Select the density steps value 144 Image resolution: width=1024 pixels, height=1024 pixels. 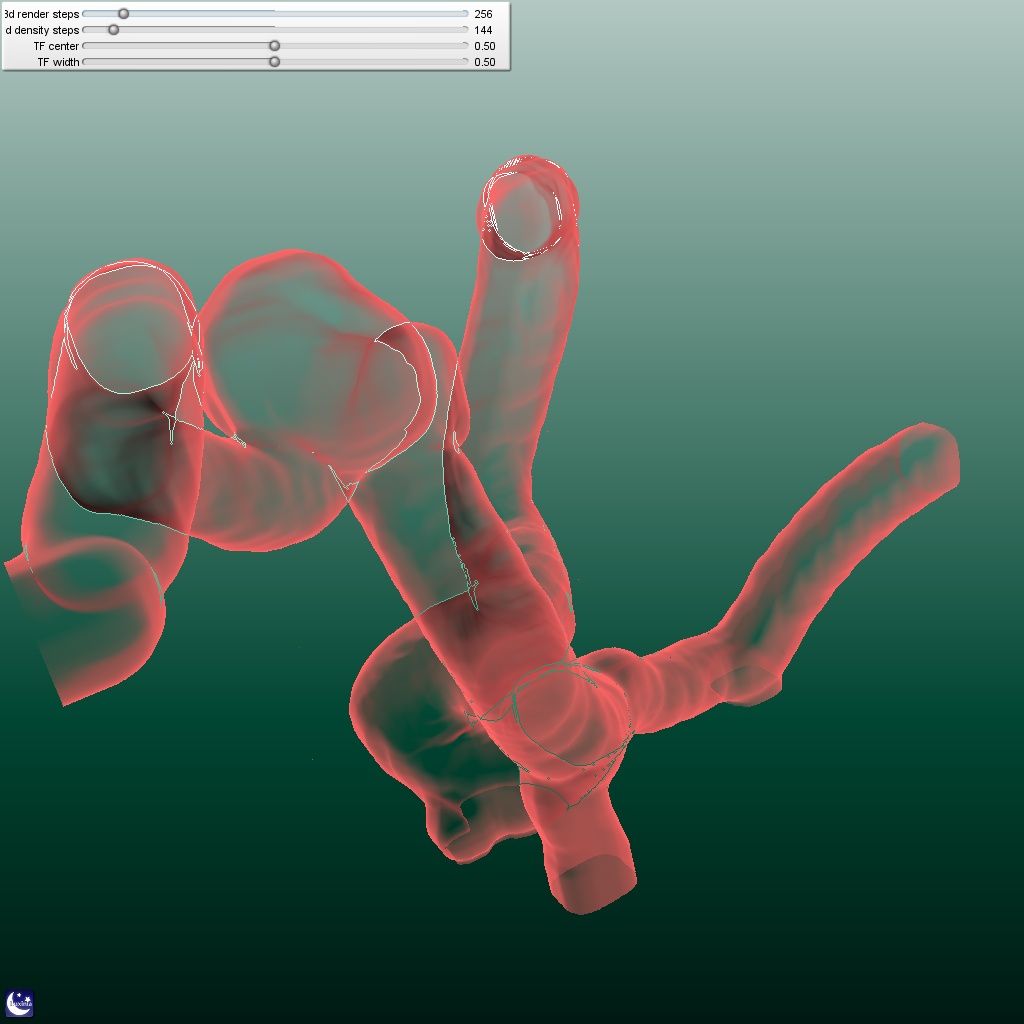point(484,30)
